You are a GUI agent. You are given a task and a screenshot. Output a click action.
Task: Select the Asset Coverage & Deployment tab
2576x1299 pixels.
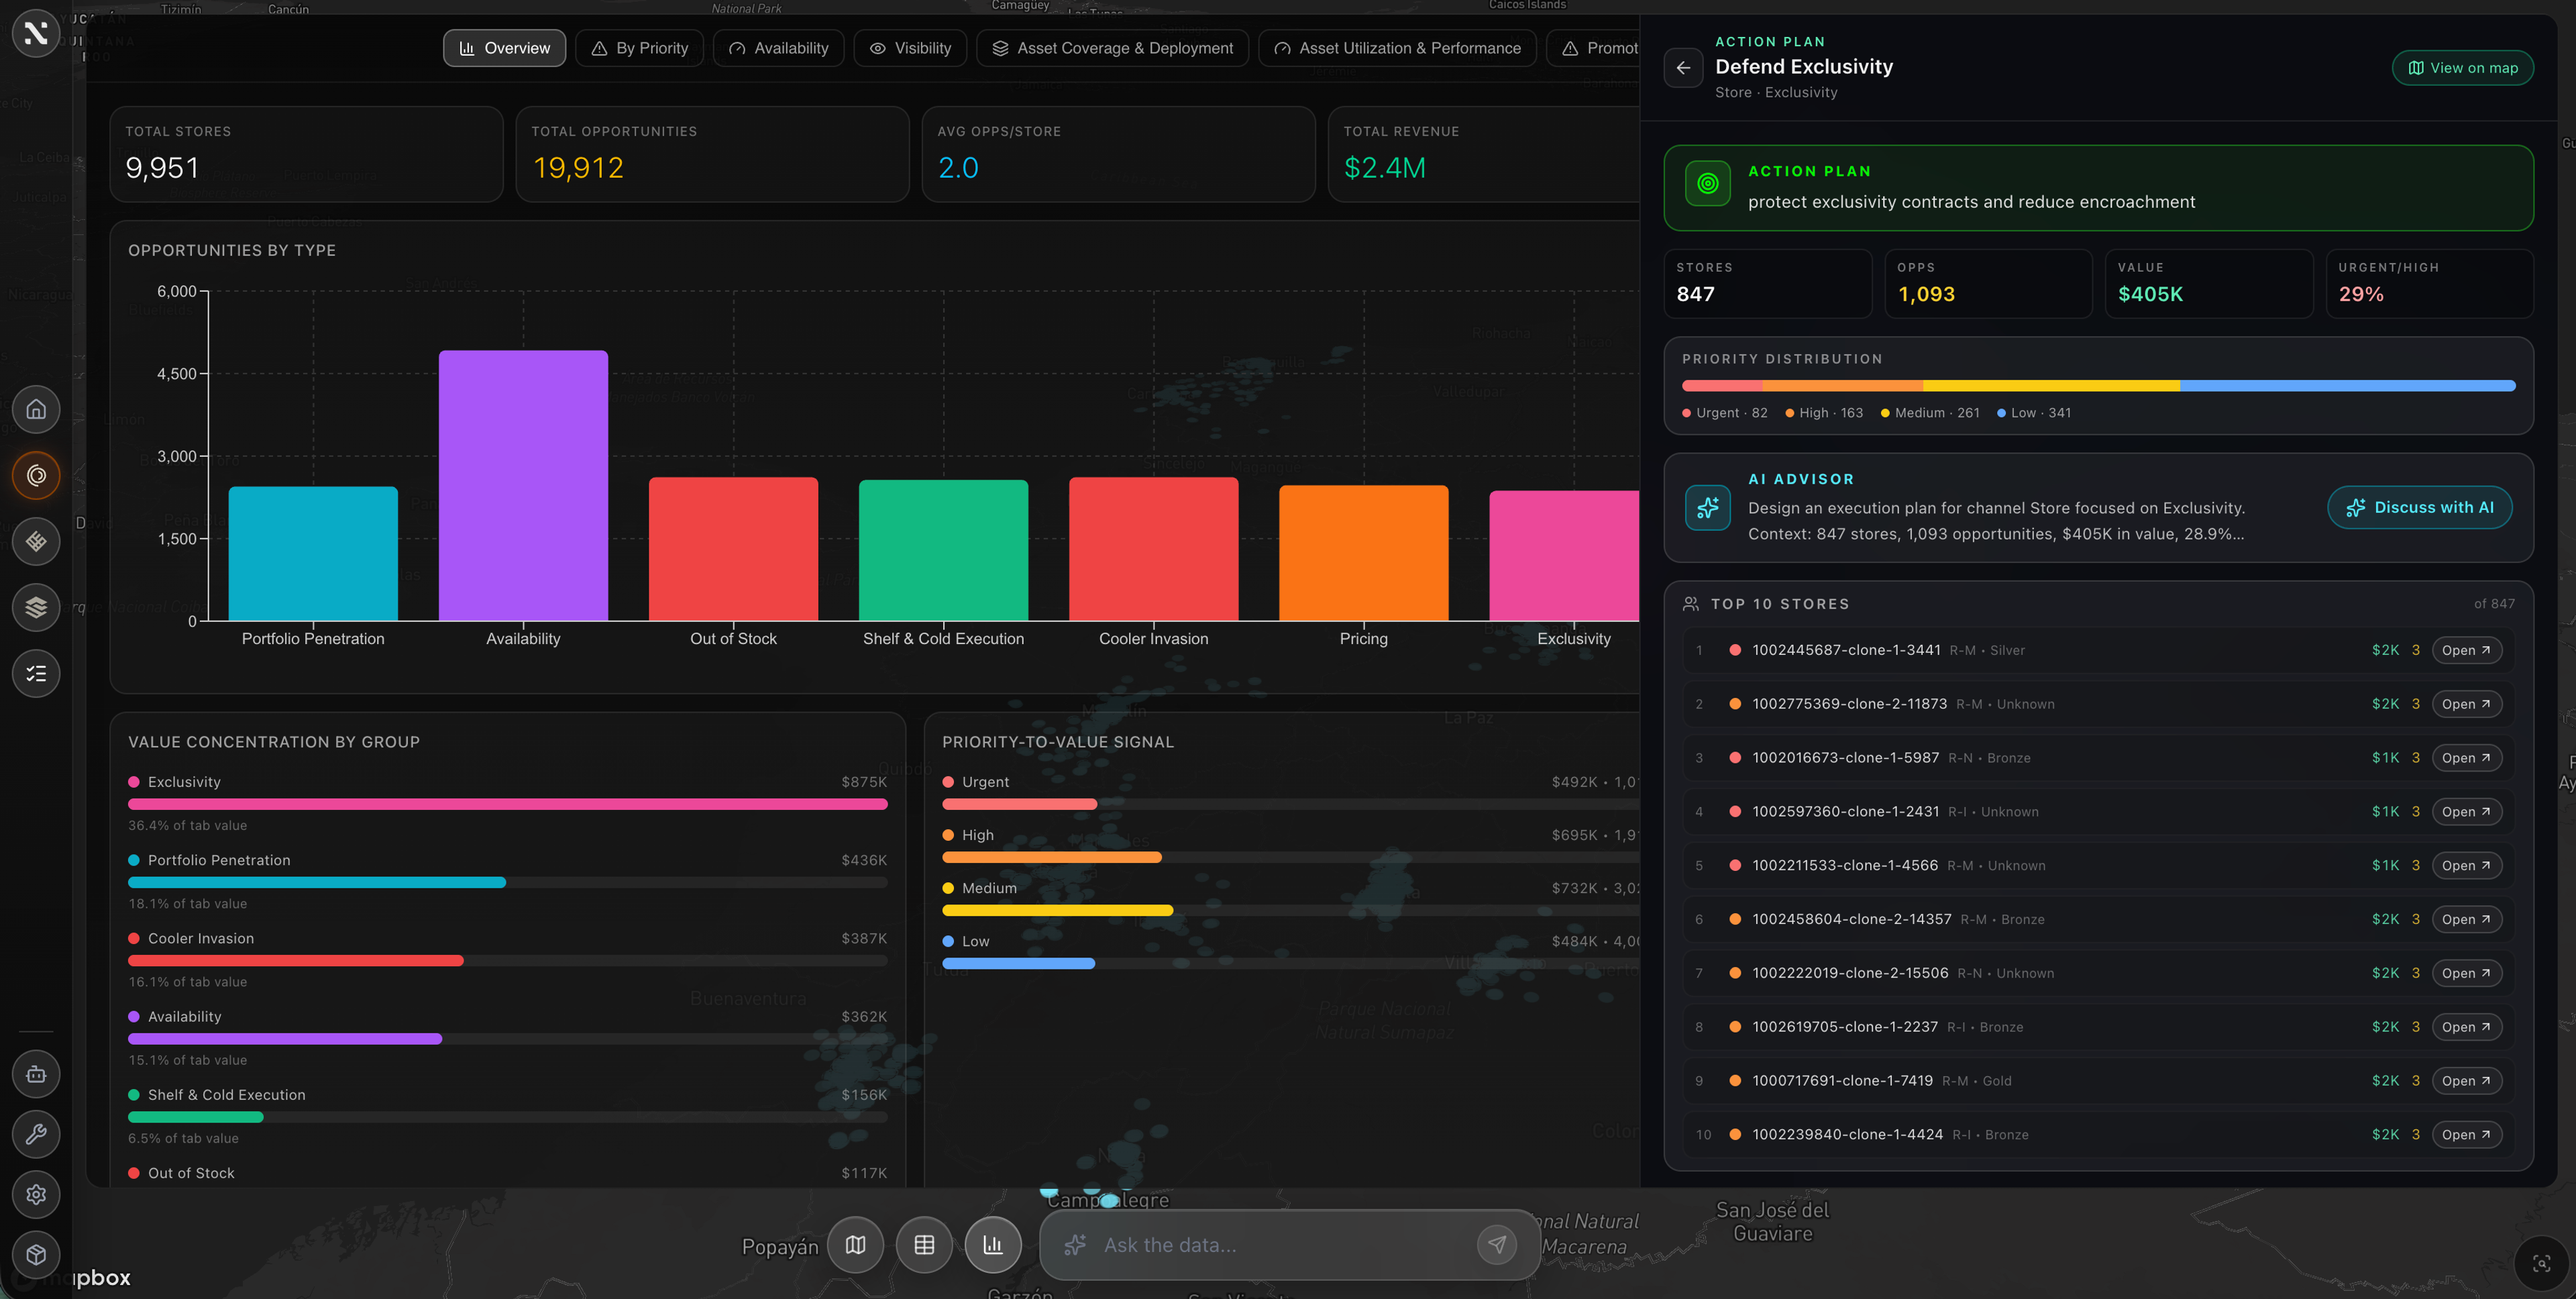click(x=1112, y=48)
